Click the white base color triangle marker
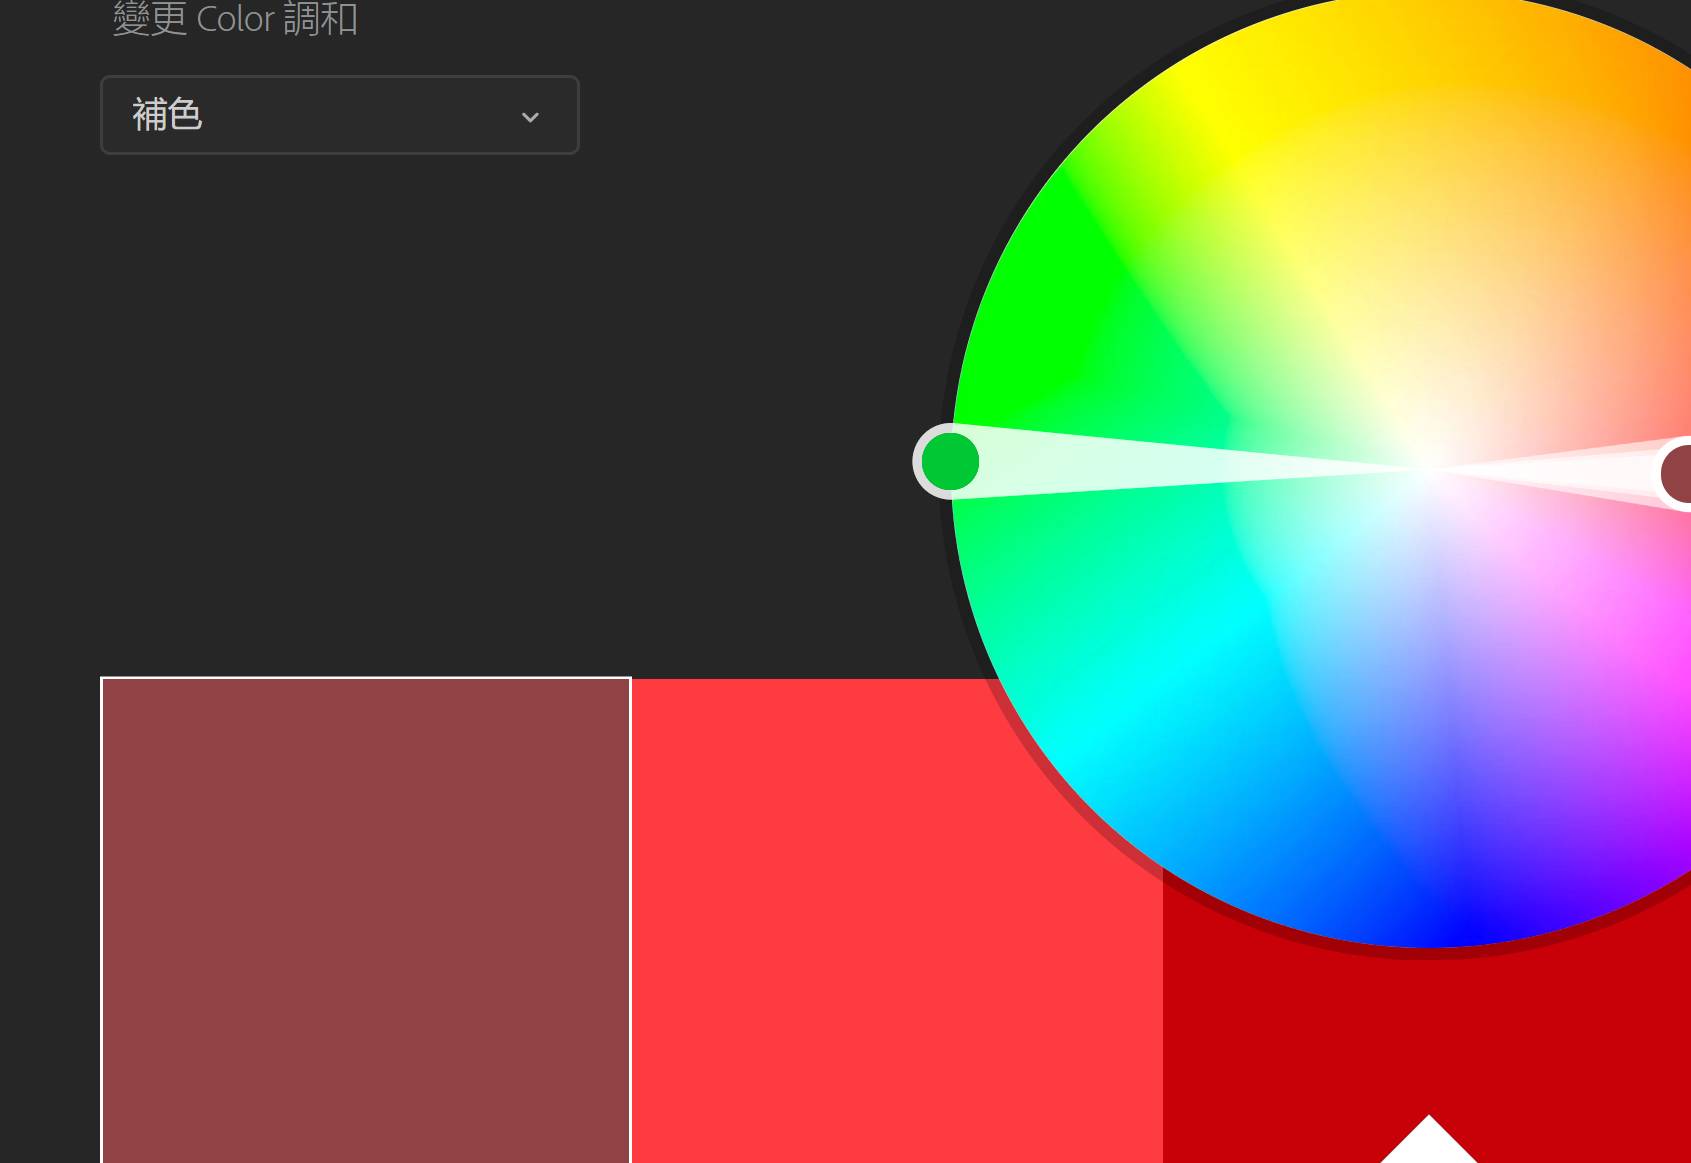Image resolution: width=1691 pixels, height=1163 pixels. click(1428, 1141)
